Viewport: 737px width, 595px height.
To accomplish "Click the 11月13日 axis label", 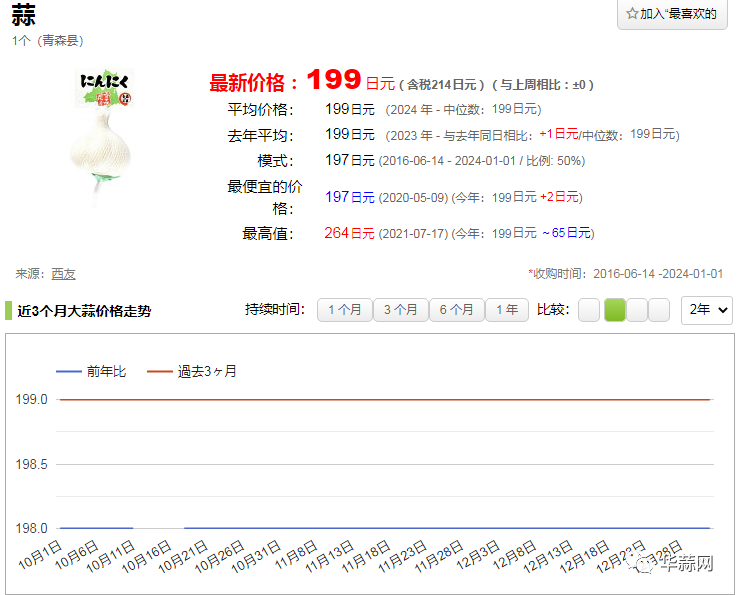I will pyautogui.click(x=329, y=556).
